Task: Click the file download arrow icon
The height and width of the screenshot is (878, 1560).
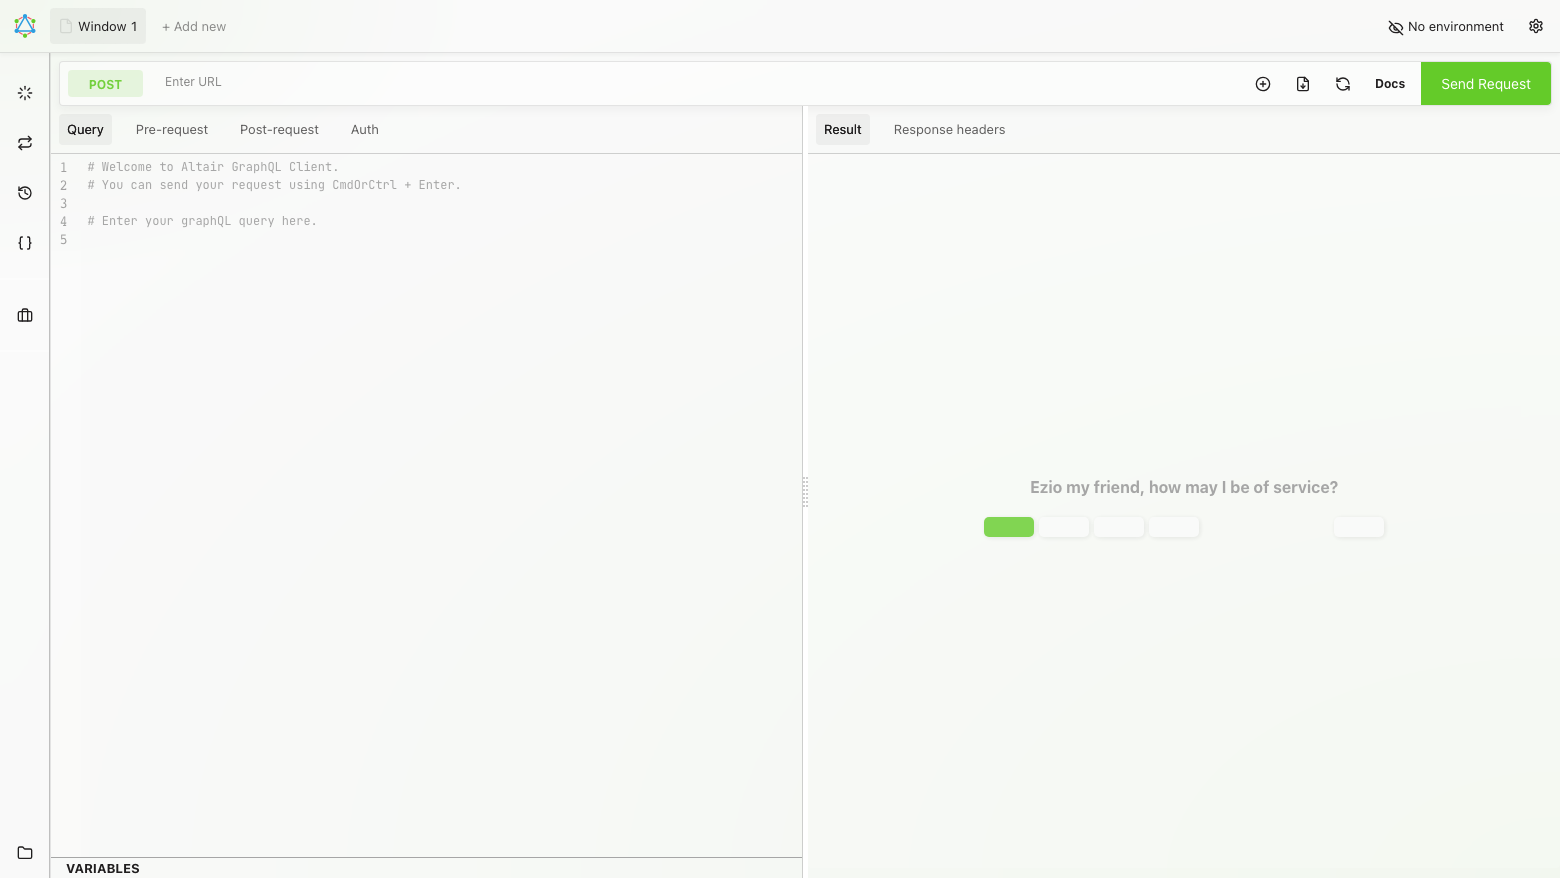Action: pos(1303,84)
